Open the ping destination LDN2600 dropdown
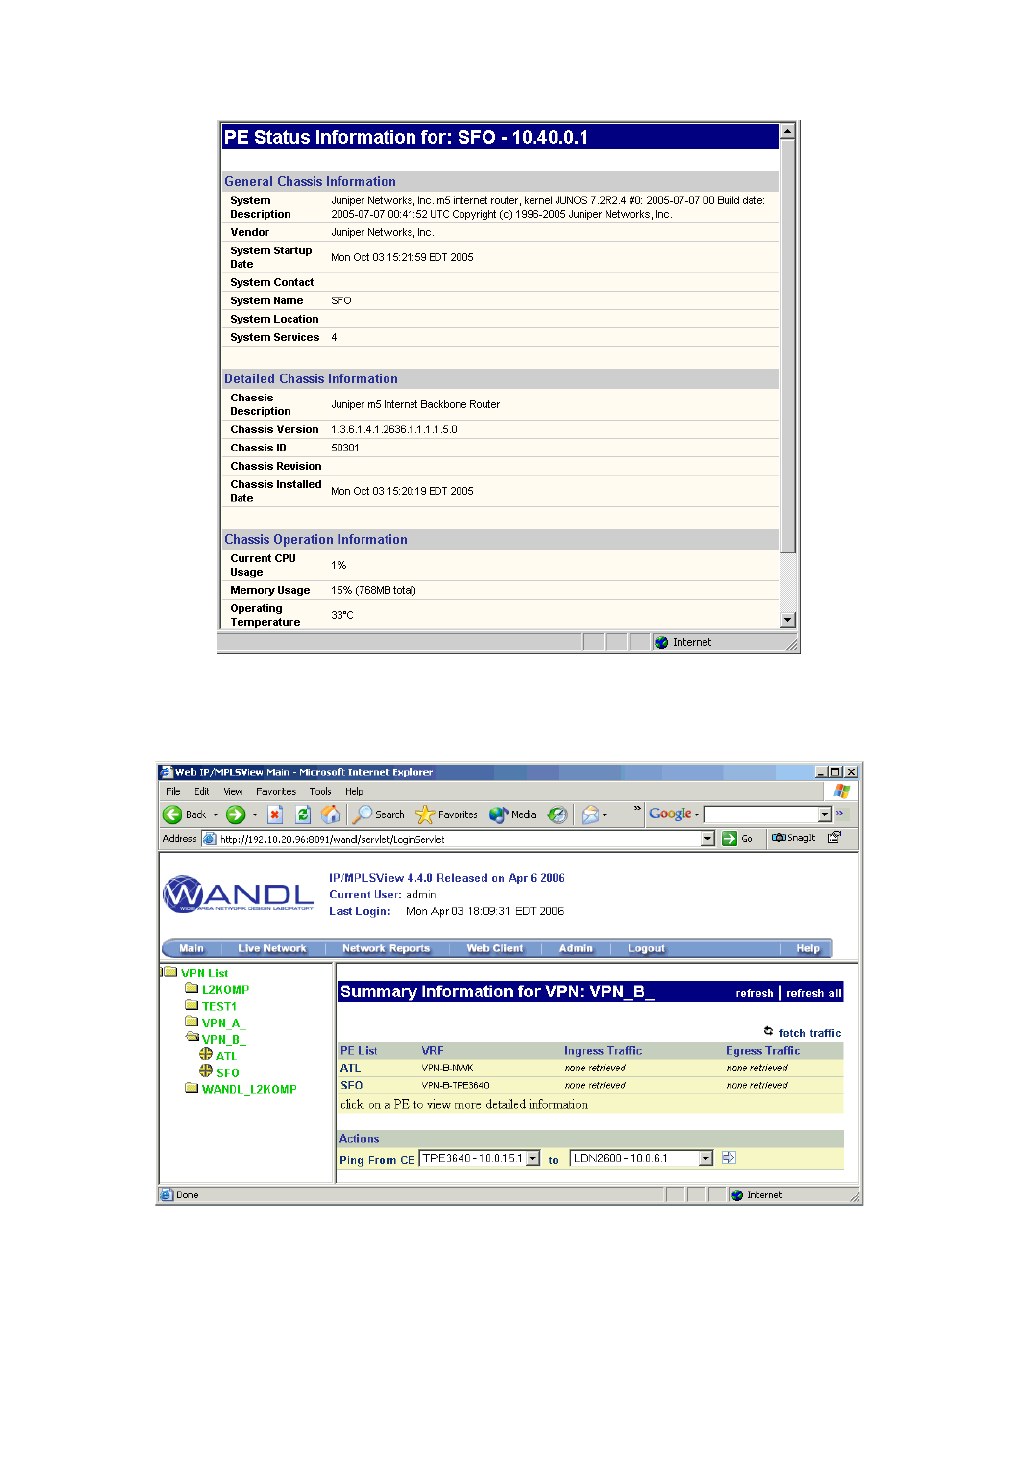Screen dimensions: 1011x1484 coord(706,1159)
